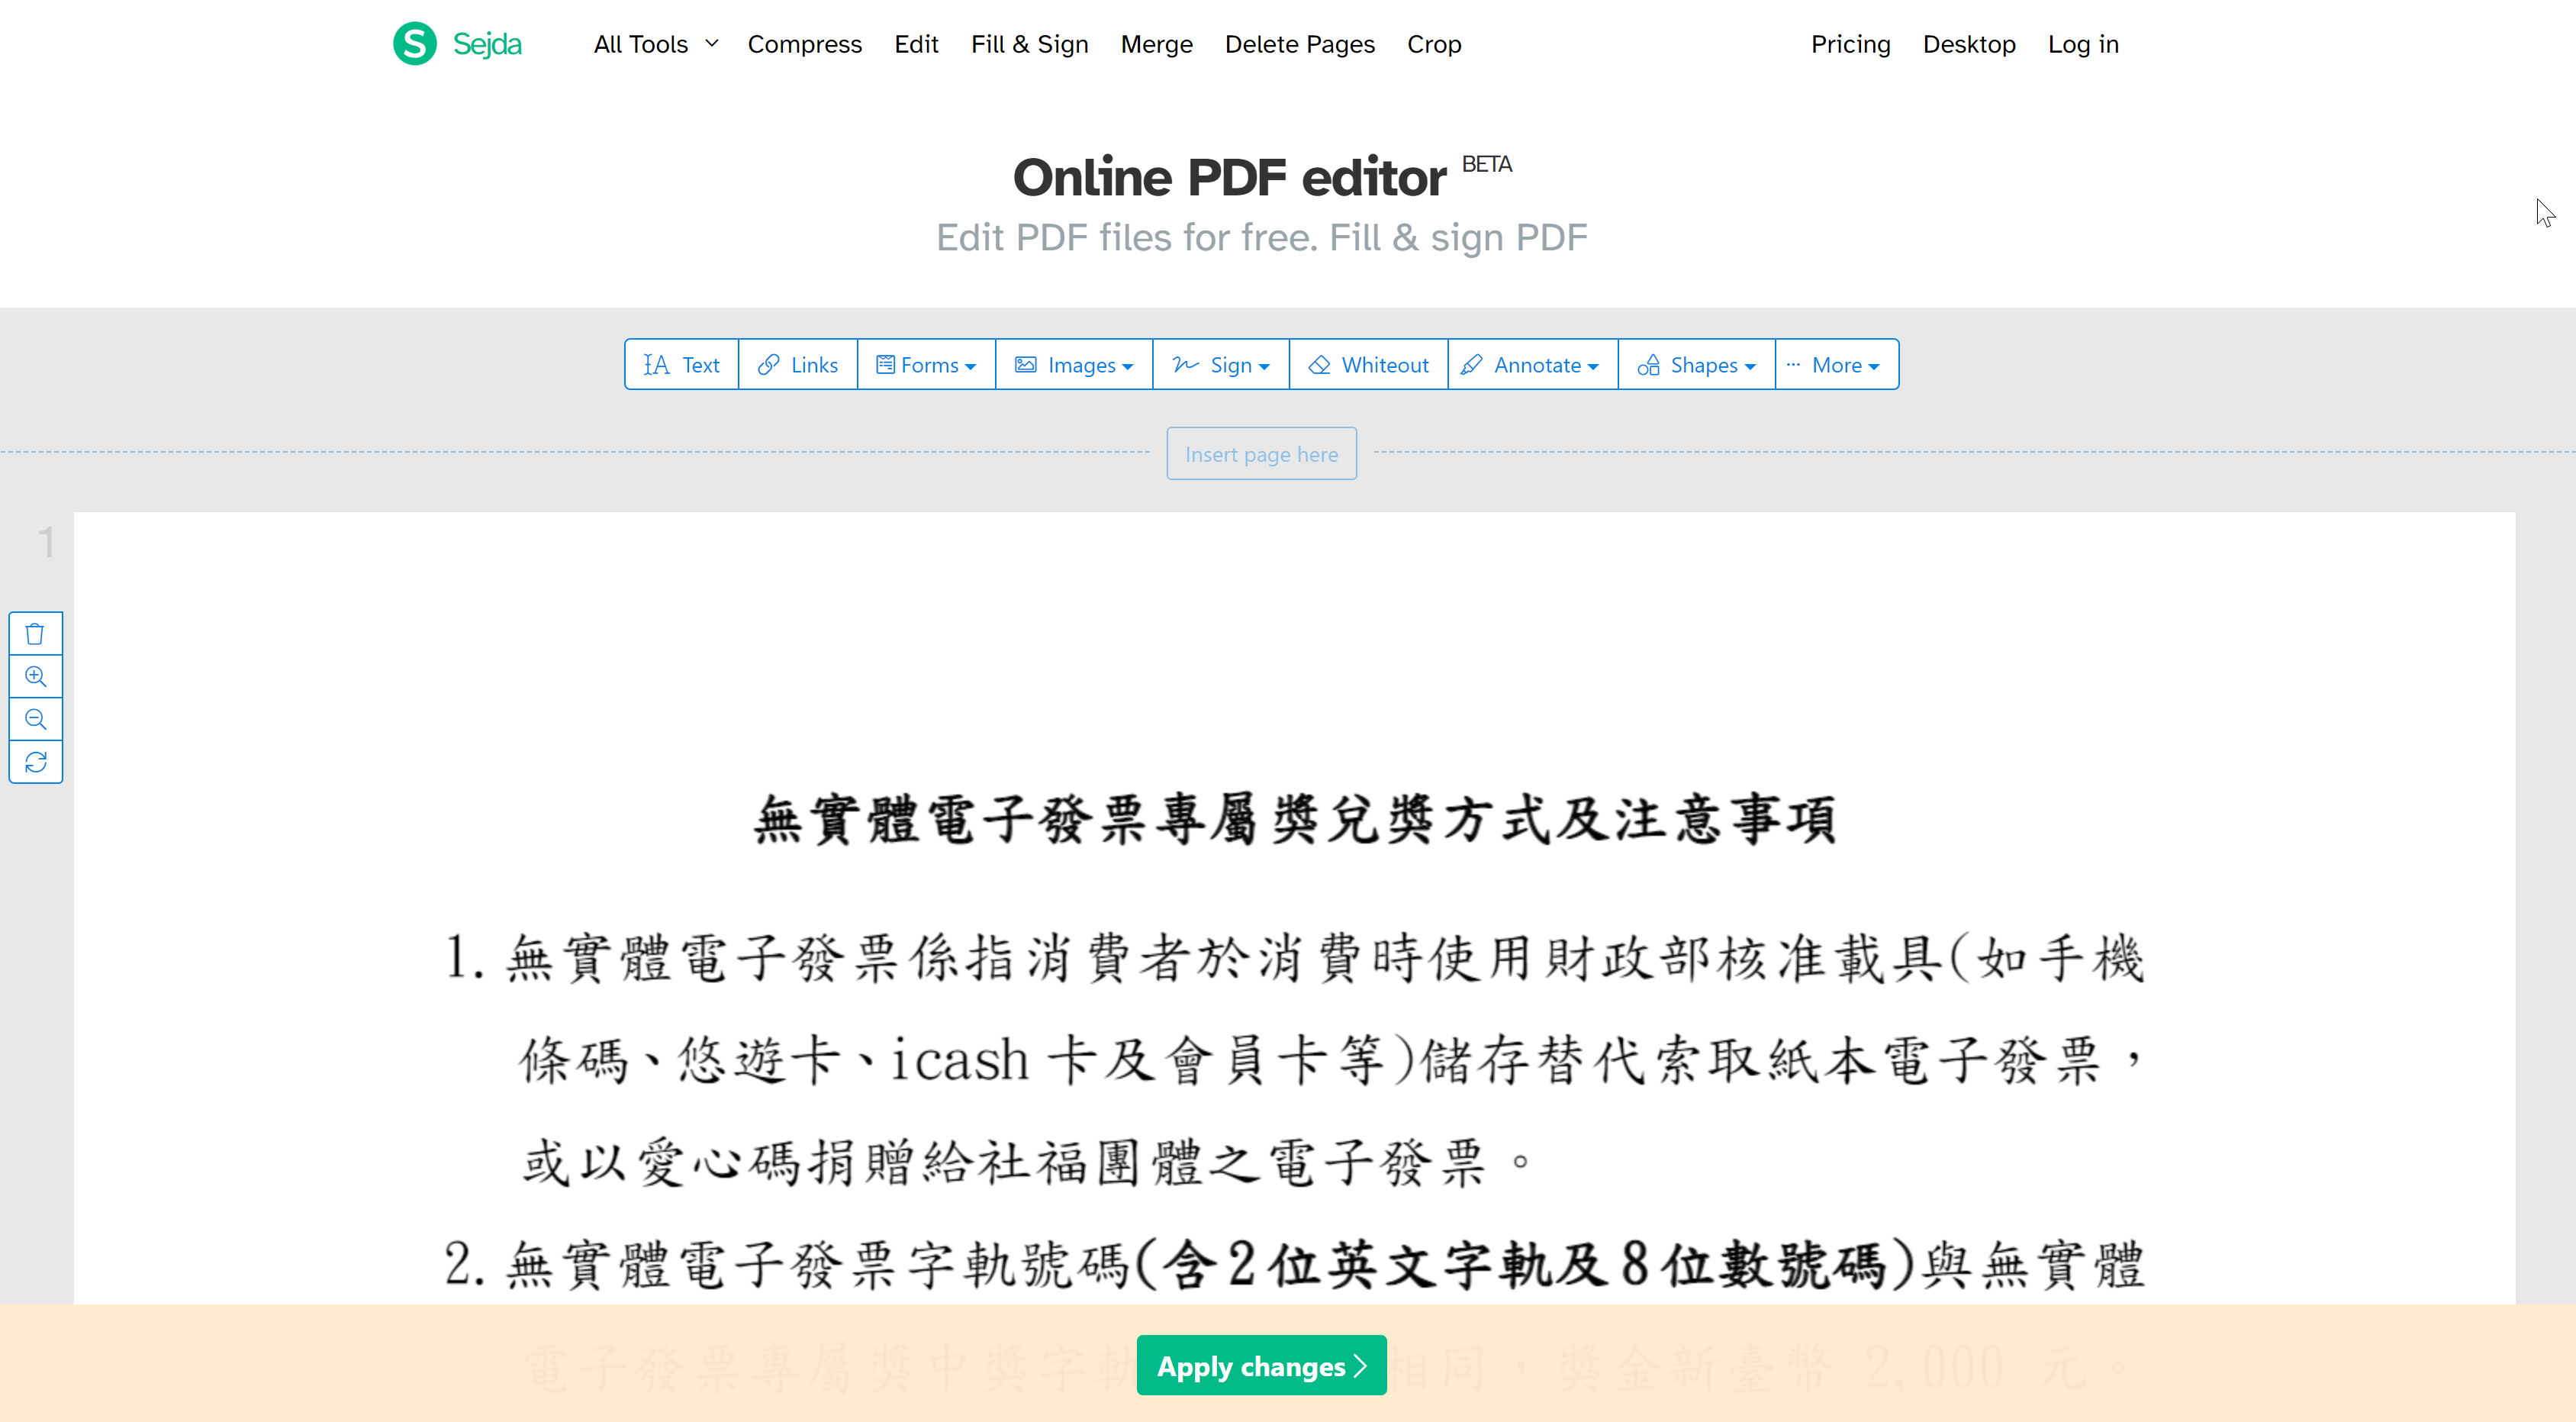Zoom in on page with magnifier plus

(x=36, y=677)
